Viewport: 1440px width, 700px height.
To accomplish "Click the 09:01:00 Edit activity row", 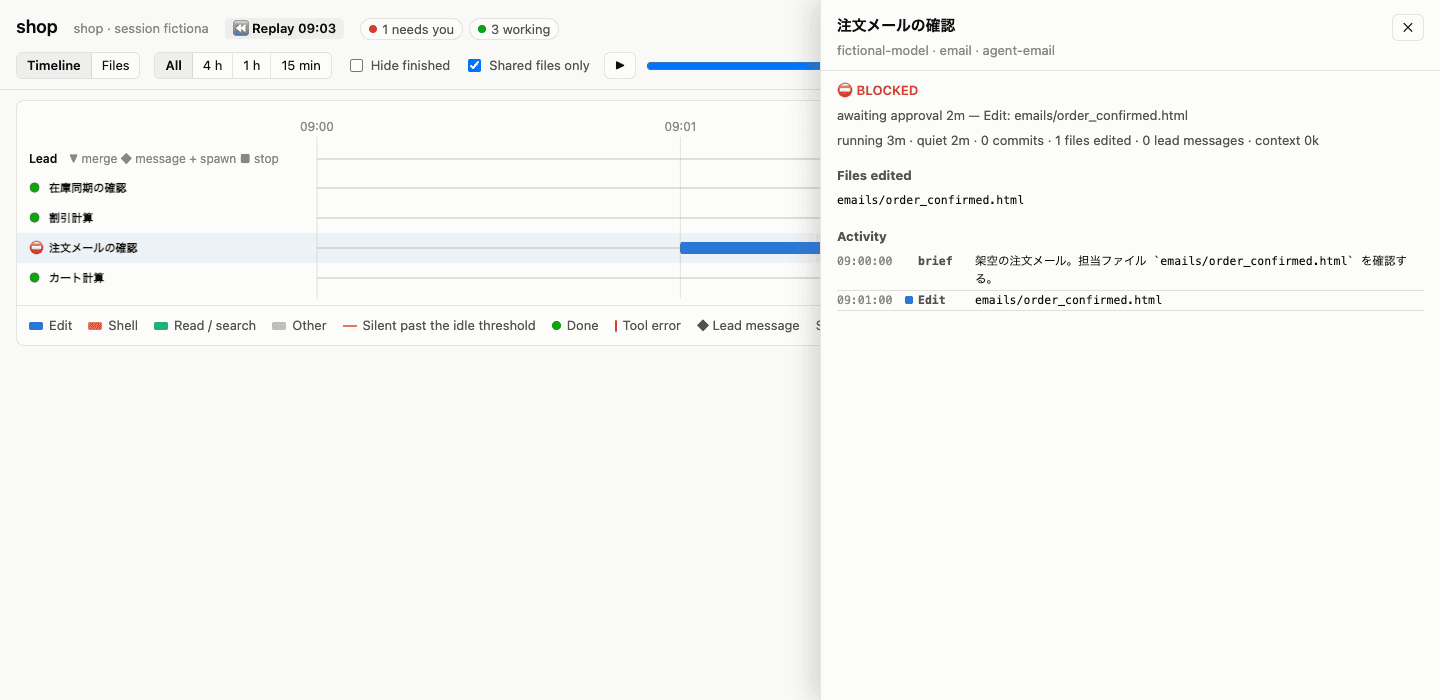I will (1130, 300).
